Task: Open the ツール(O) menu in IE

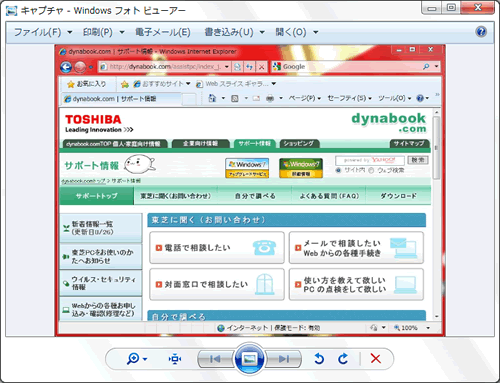Action: click(x=394, y=98)
